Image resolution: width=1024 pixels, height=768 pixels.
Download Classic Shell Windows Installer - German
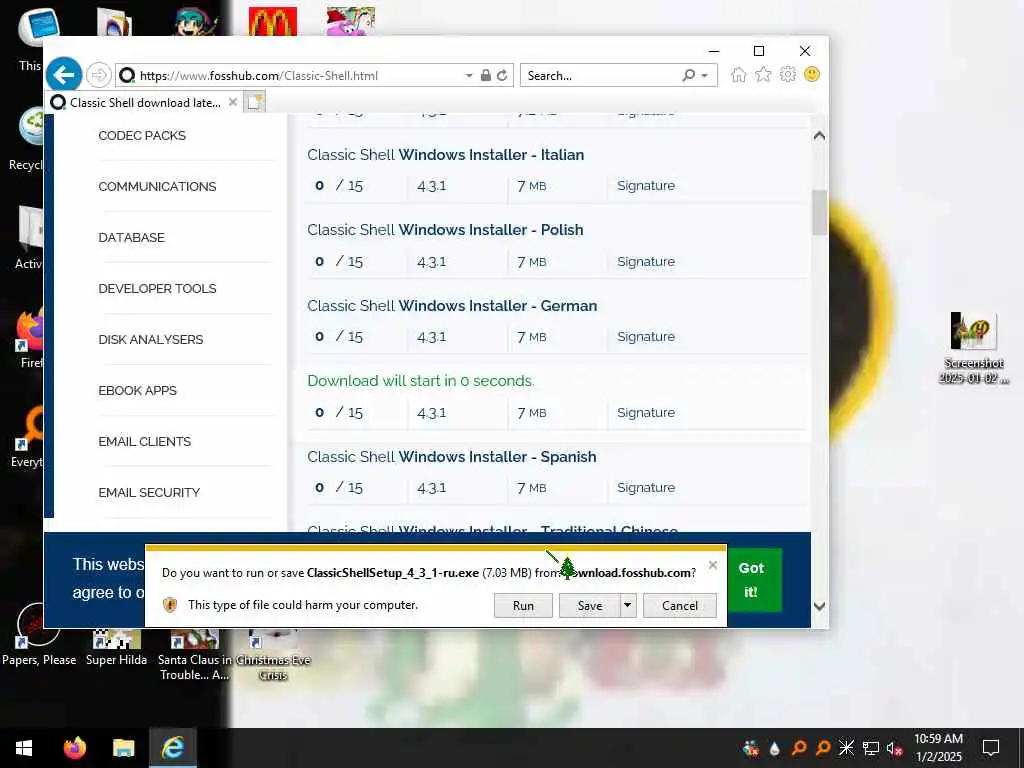click(452, 306)
